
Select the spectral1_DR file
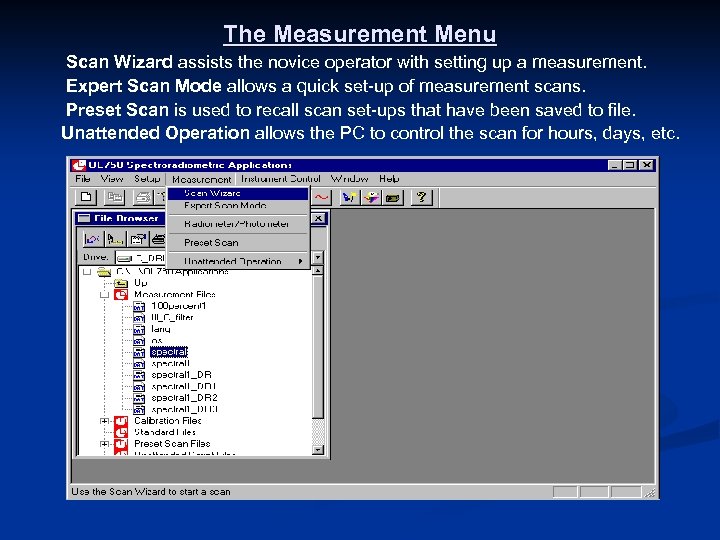point(181,375)
